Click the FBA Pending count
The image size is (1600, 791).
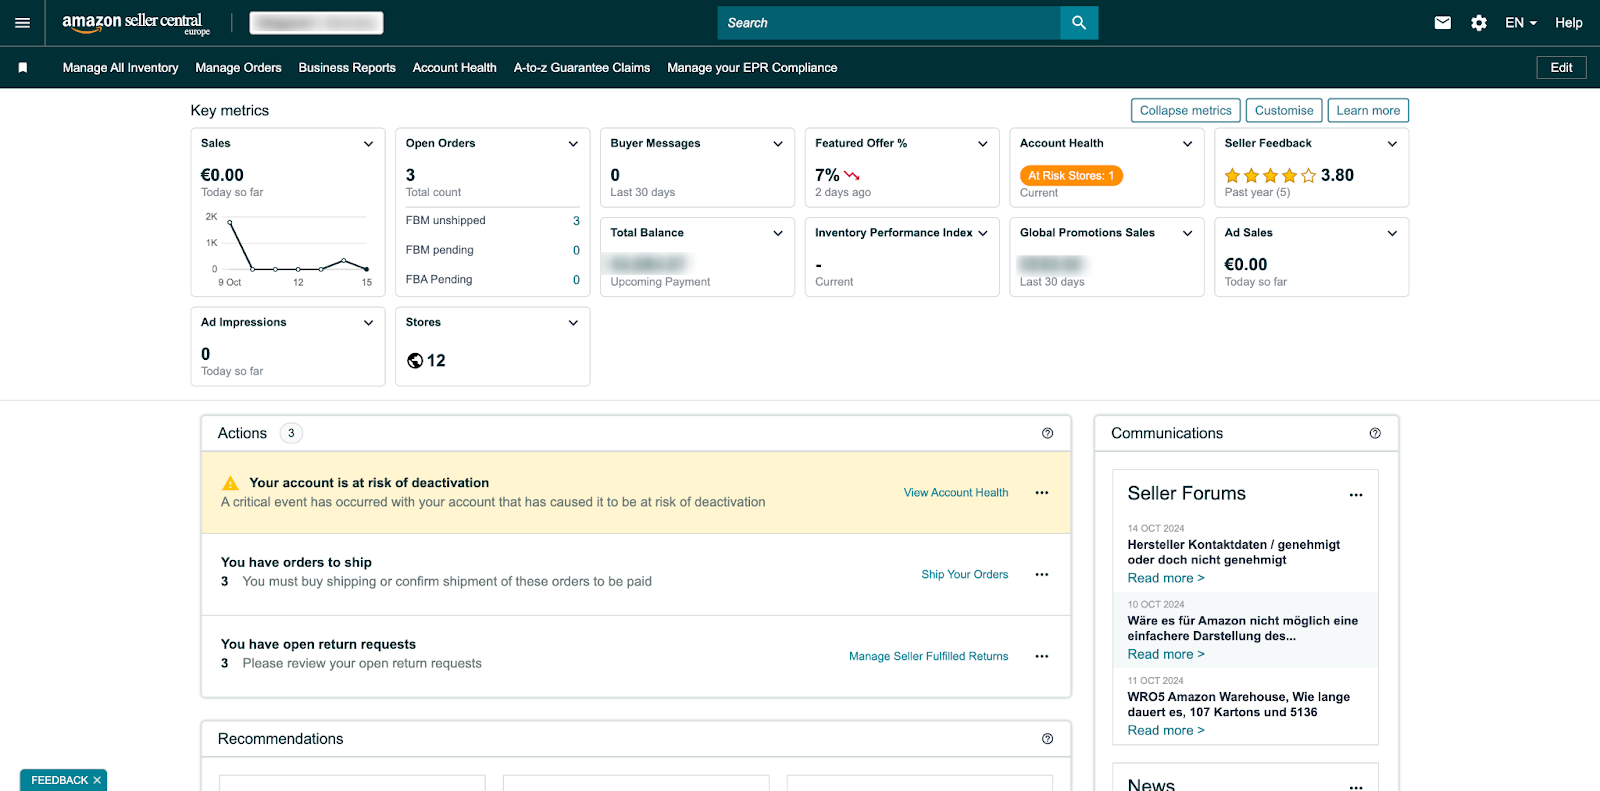576,280
